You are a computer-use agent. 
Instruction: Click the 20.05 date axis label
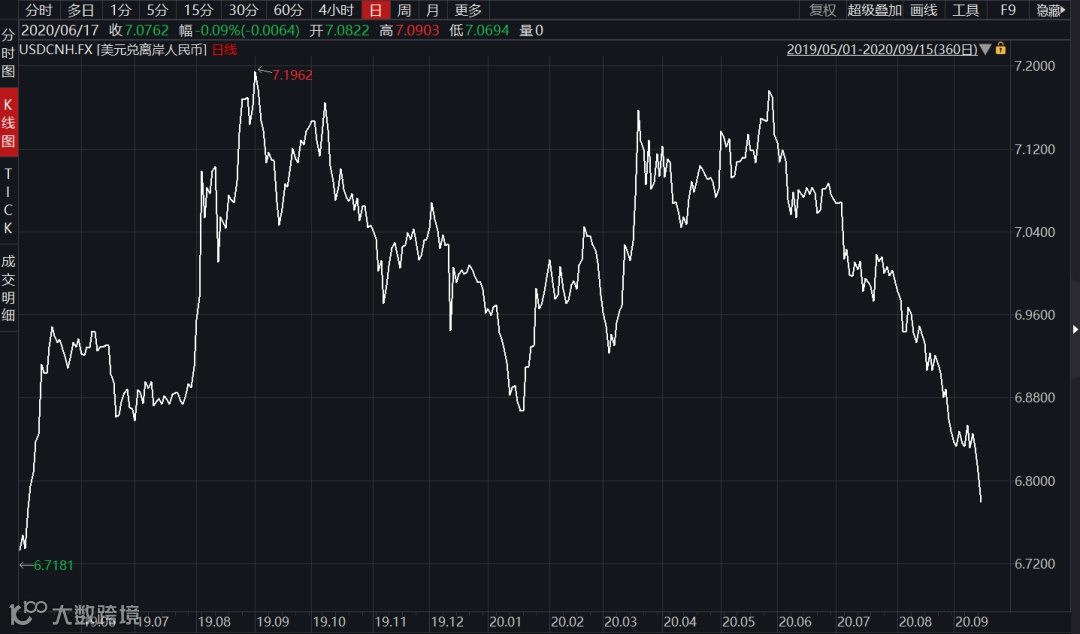pos(738,622)
